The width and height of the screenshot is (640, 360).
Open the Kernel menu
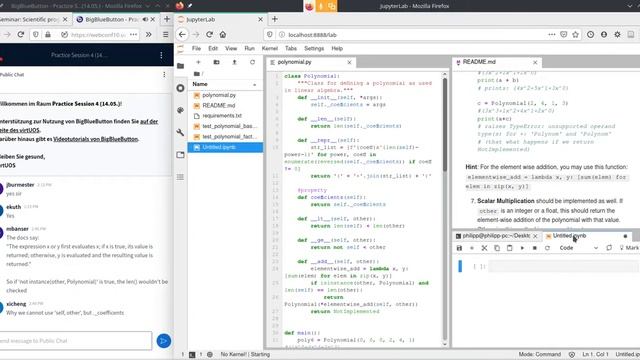click(269, 49)
